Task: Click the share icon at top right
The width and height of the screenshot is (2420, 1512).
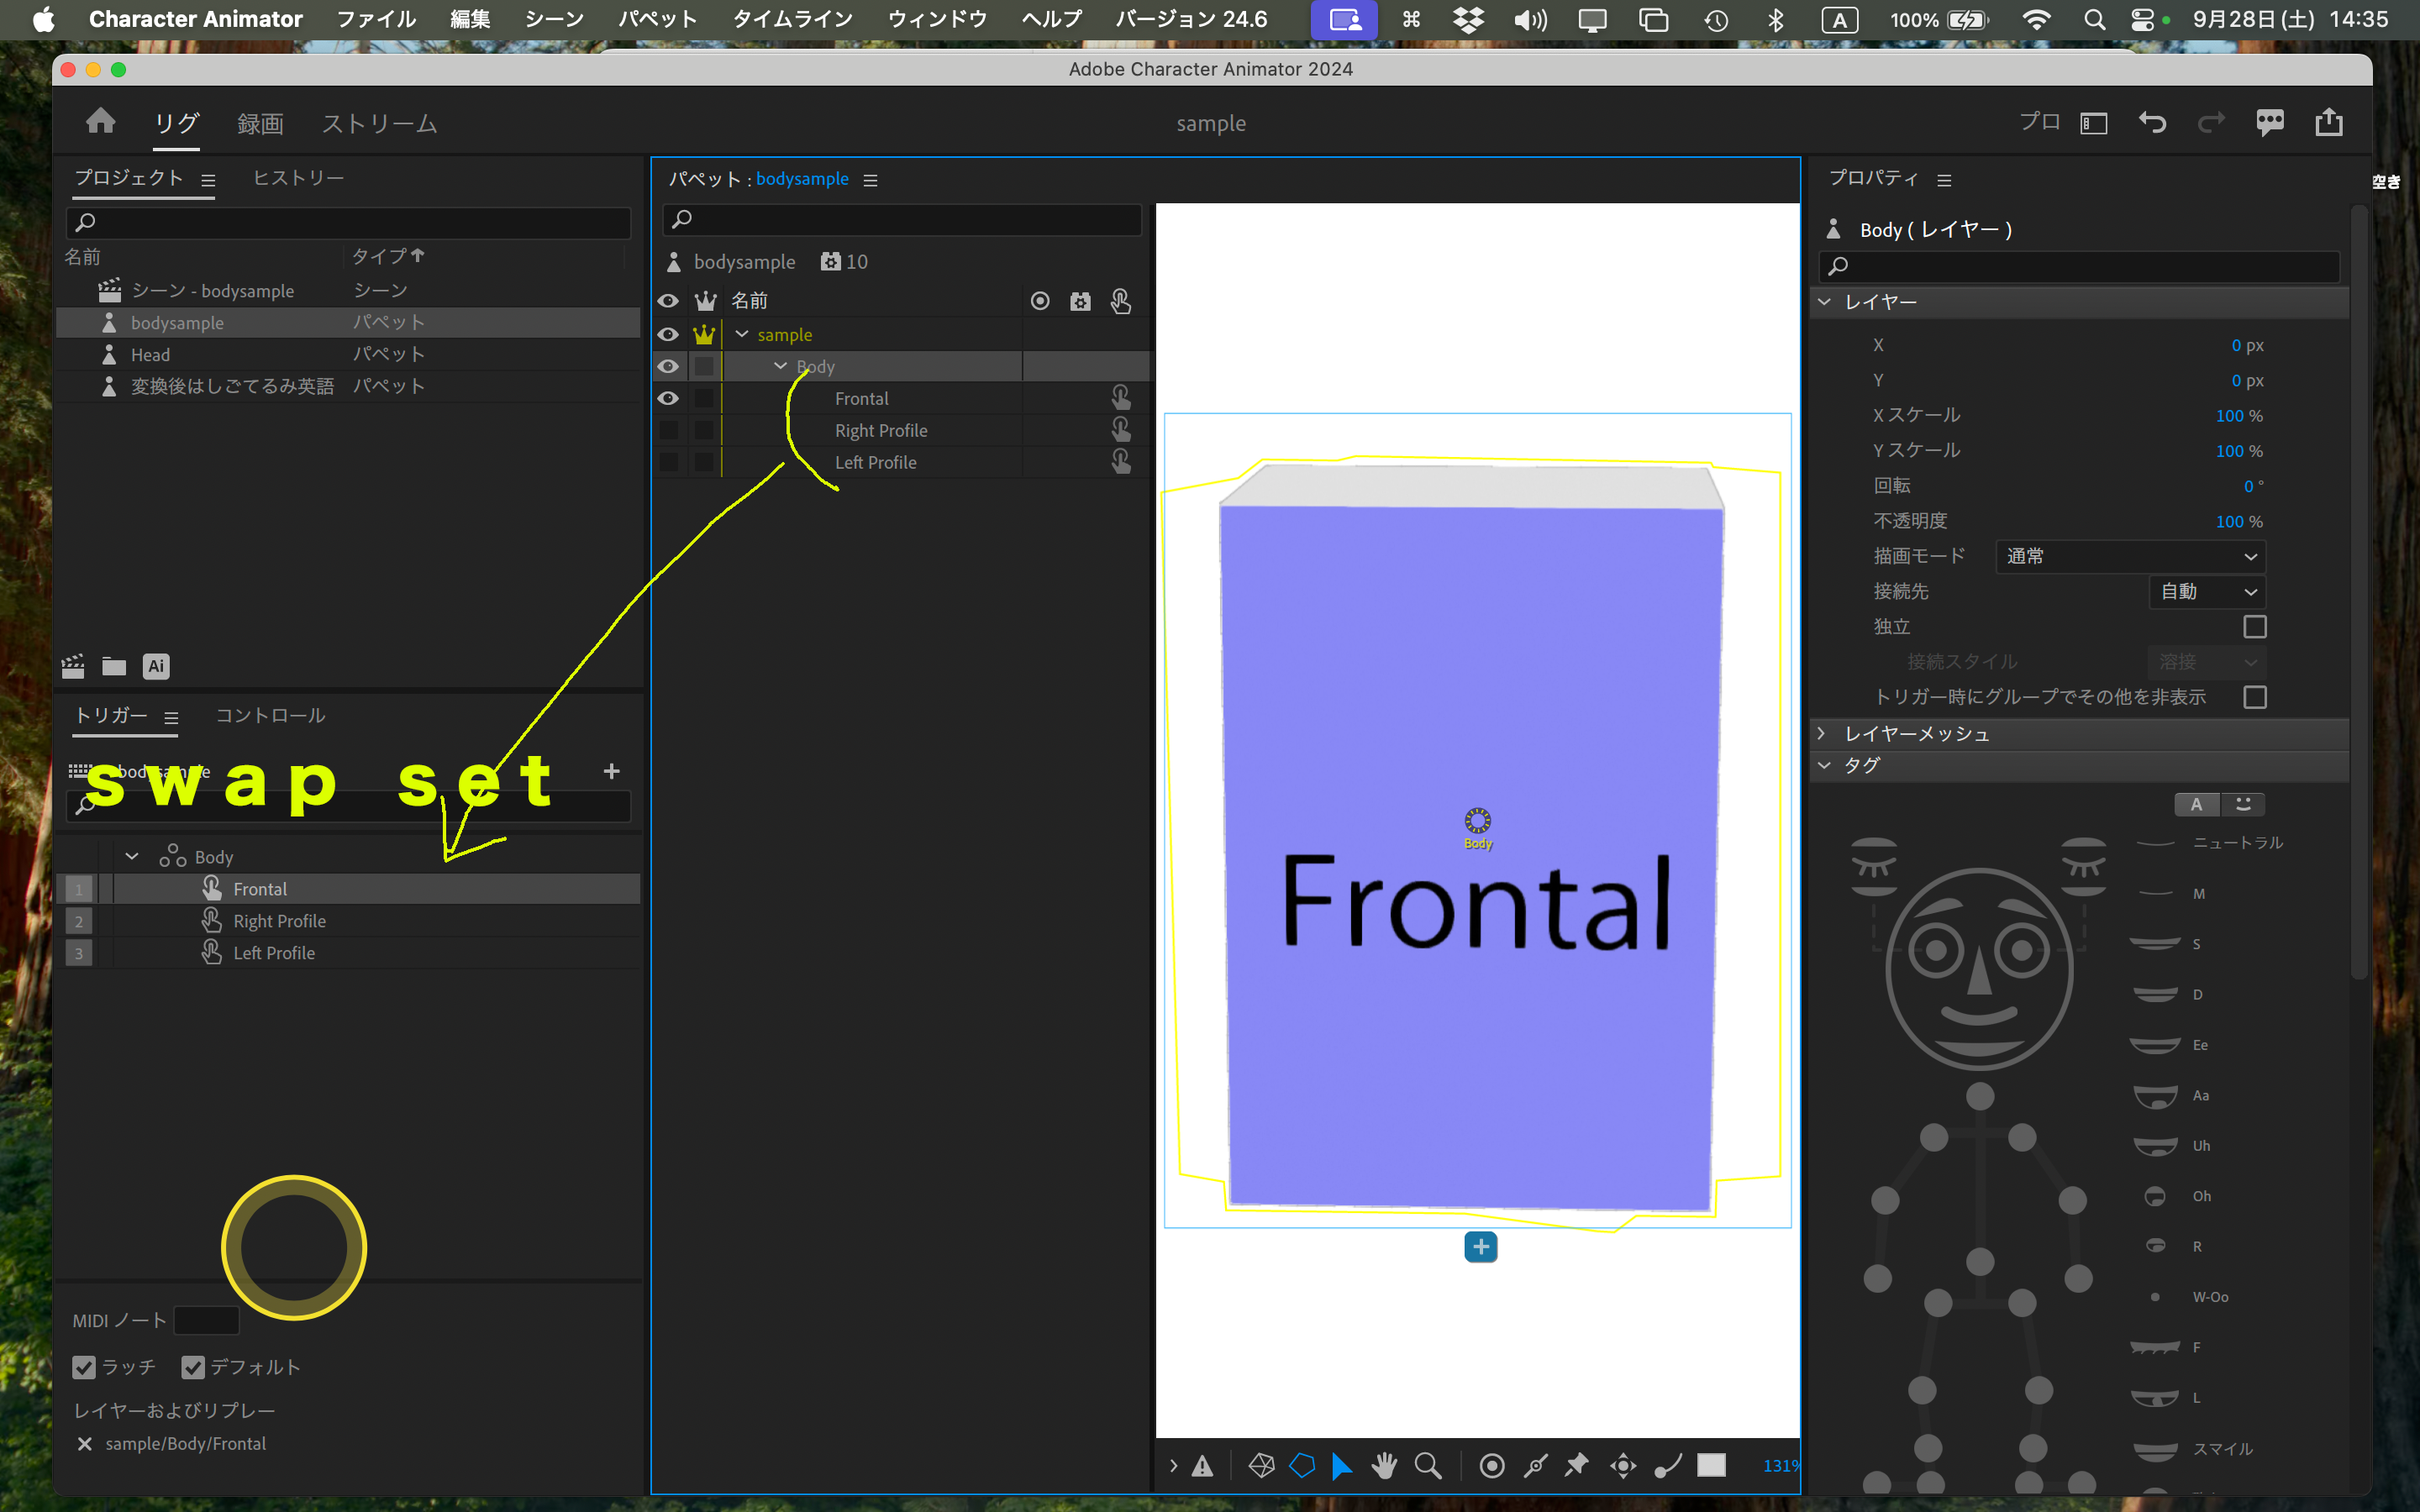Action: pyautogui.click(x=2330, y=121)
